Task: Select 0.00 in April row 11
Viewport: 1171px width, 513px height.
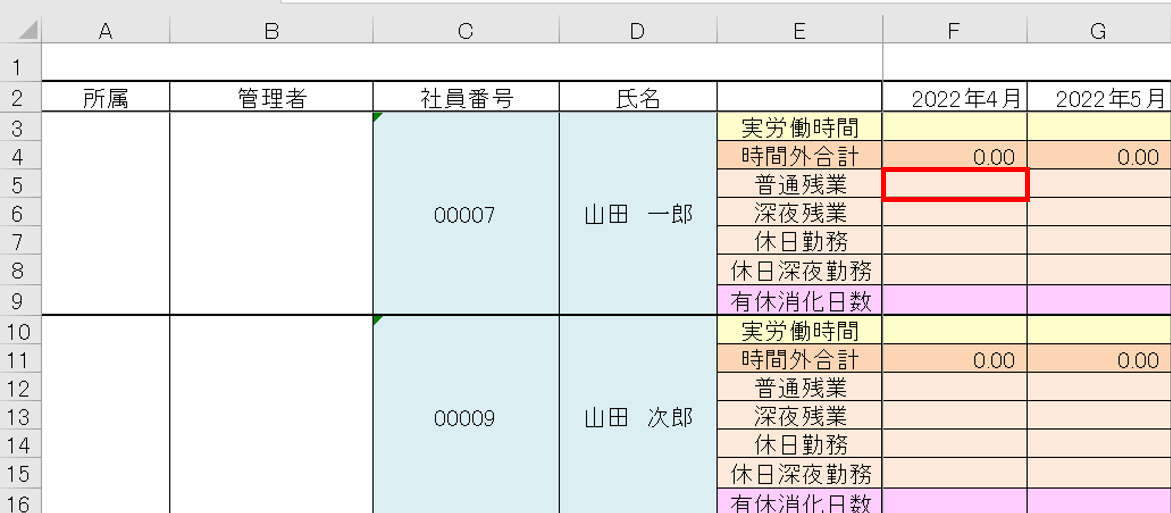Action: [x=954, y=359]
